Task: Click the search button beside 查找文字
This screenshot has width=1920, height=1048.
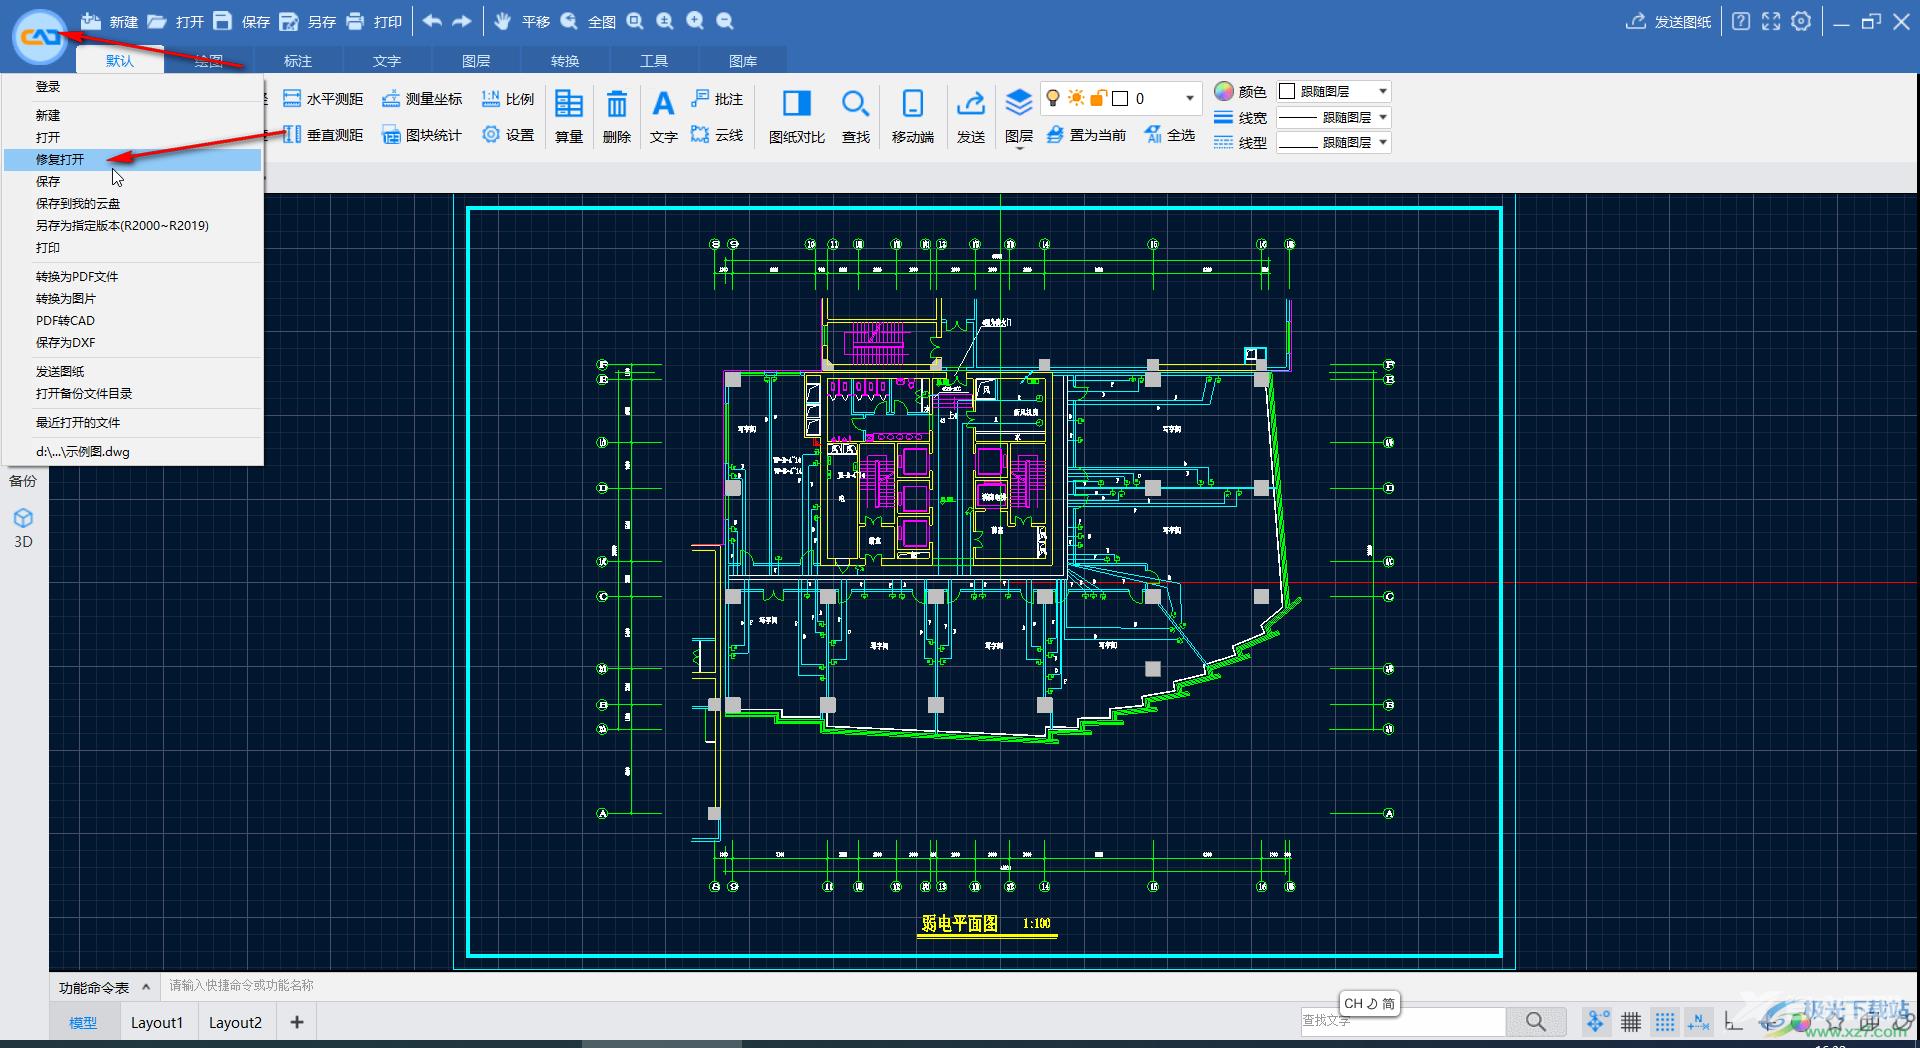Action: [x=1536, y=1021]
